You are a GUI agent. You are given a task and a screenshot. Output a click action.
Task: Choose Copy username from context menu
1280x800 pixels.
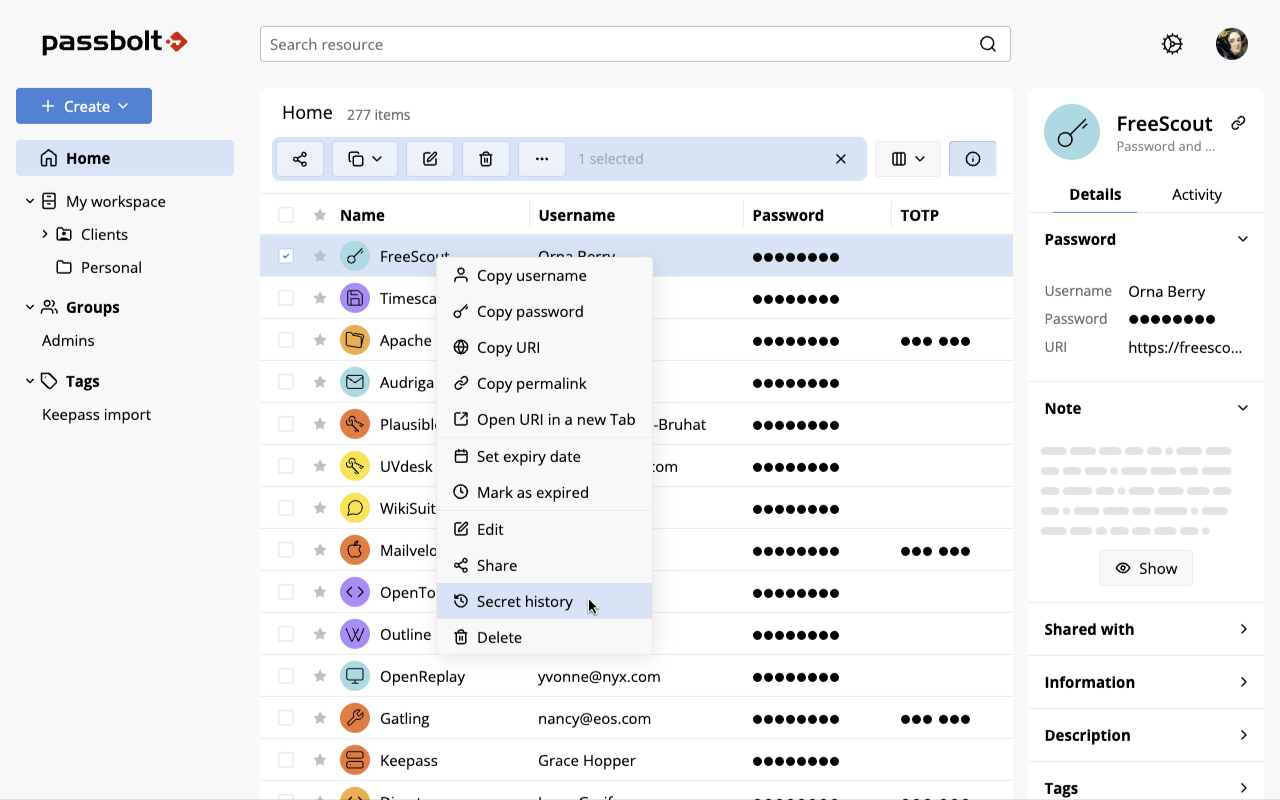coord(545,276)
